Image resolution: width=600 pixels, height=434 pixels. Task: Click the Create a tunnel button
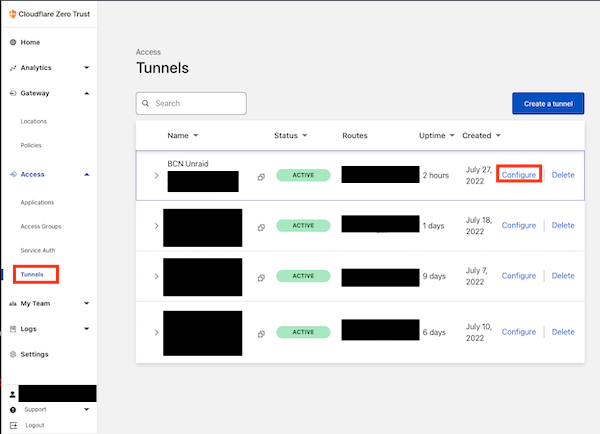548,104
